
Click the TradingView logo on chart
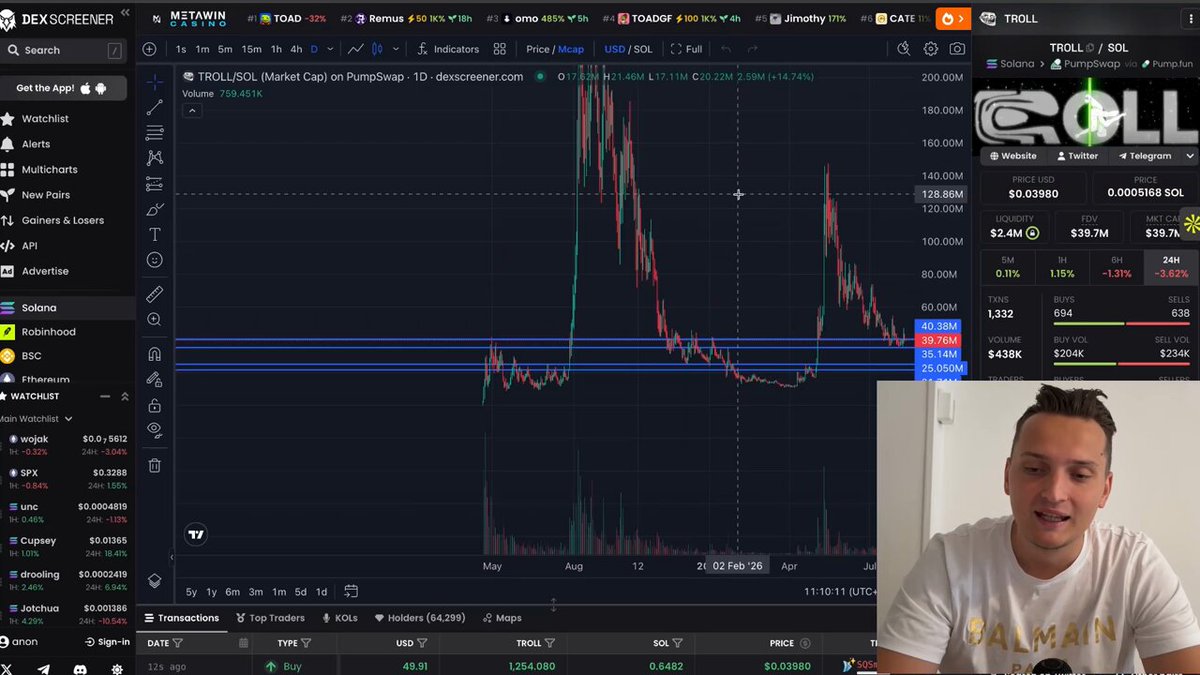pyautogui.click(x=196, y=534)
